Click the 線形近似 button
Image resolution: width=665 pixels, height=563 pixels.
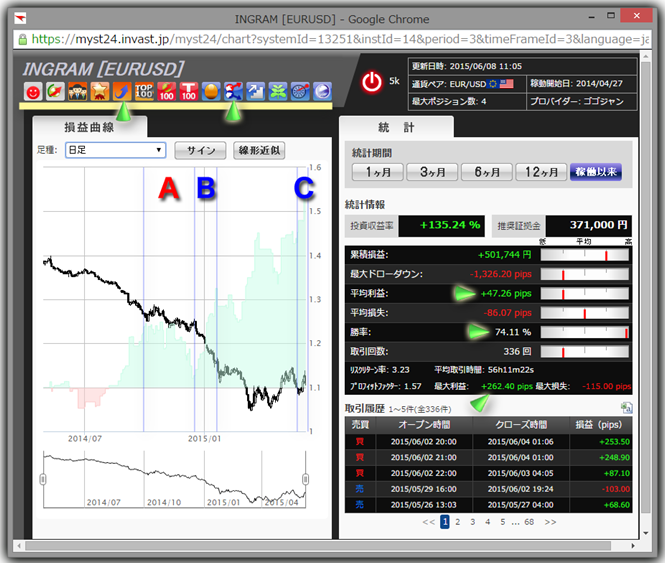259,150
